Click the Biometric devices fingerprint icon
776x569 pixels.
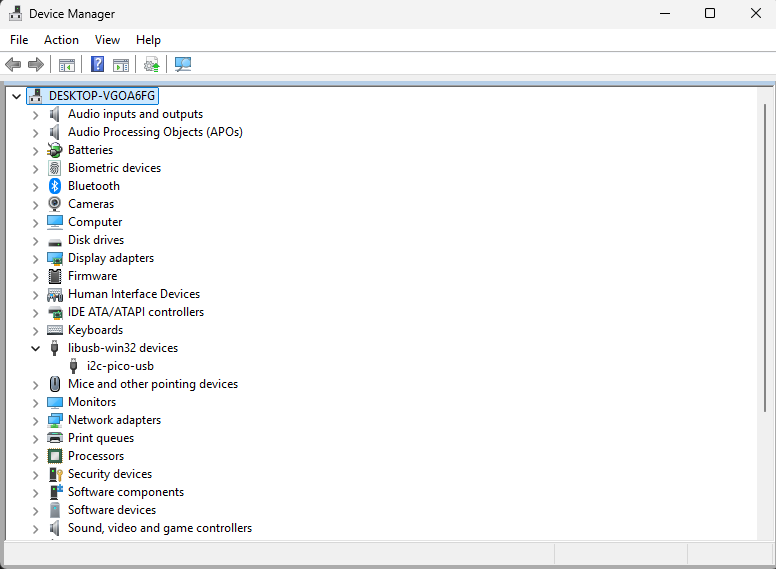pos(54,168)
